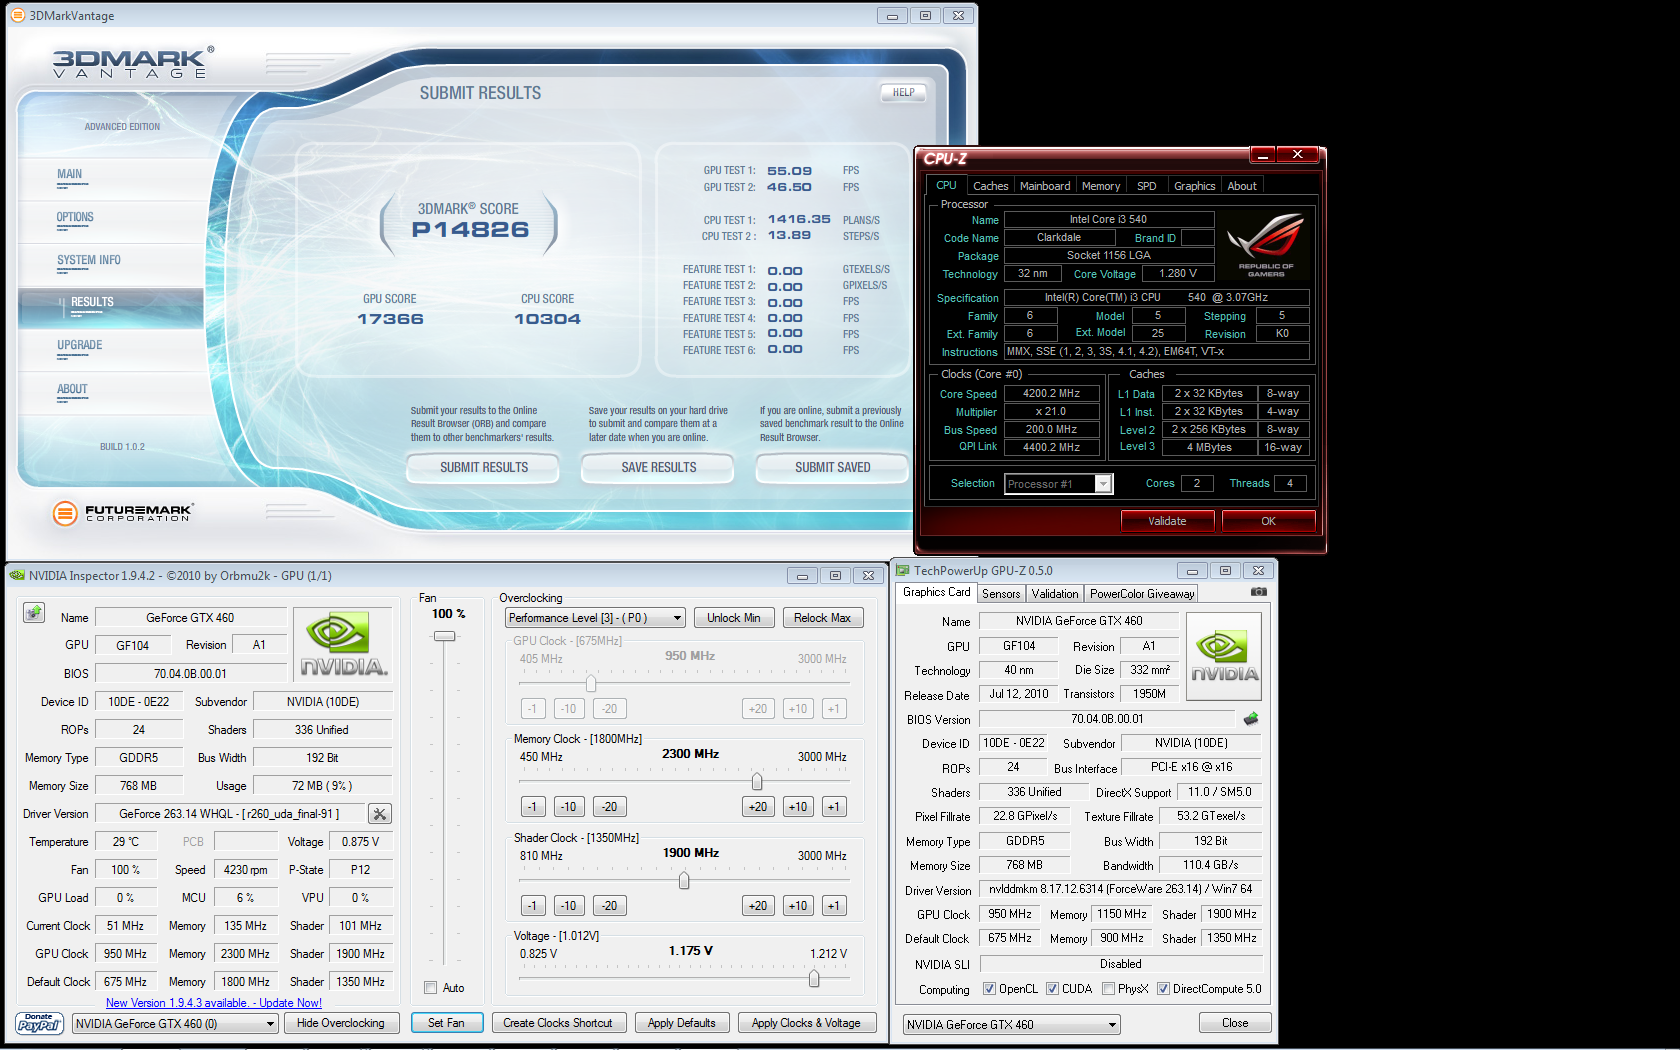The height and width of the screenshot is (1050, 1680).
Task: Open the PowerColor Giveaway tab in GPU-Z
Action: point(1142,594)
